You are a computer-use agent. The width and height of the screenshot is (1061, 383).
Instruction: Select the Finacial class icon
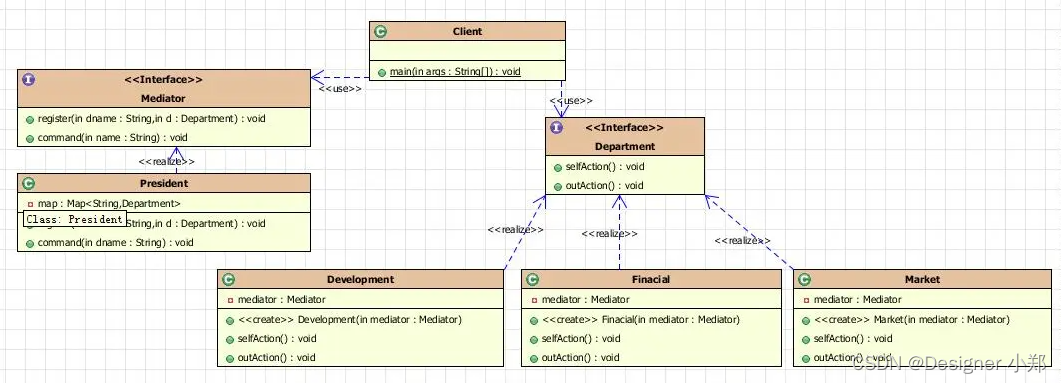533,279
